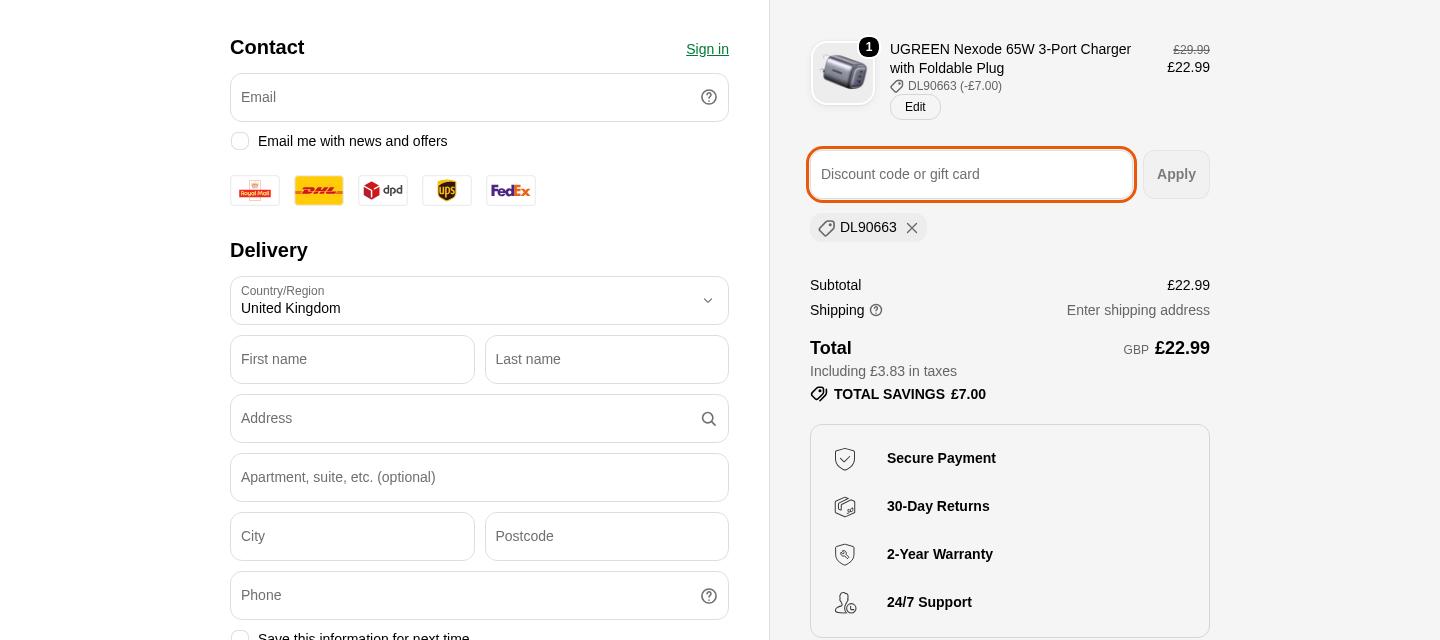The height and width of the screenshot is (640, 1440).
Task: Focus the First name field
Action: click(352, 359)
